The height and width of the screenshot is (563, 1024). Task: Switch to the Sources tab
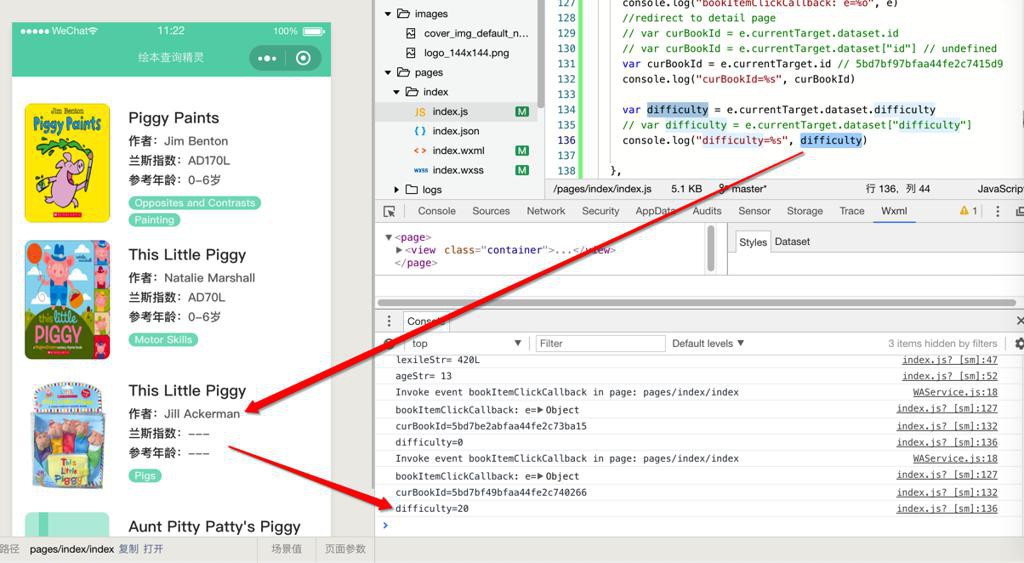(491, 211)
